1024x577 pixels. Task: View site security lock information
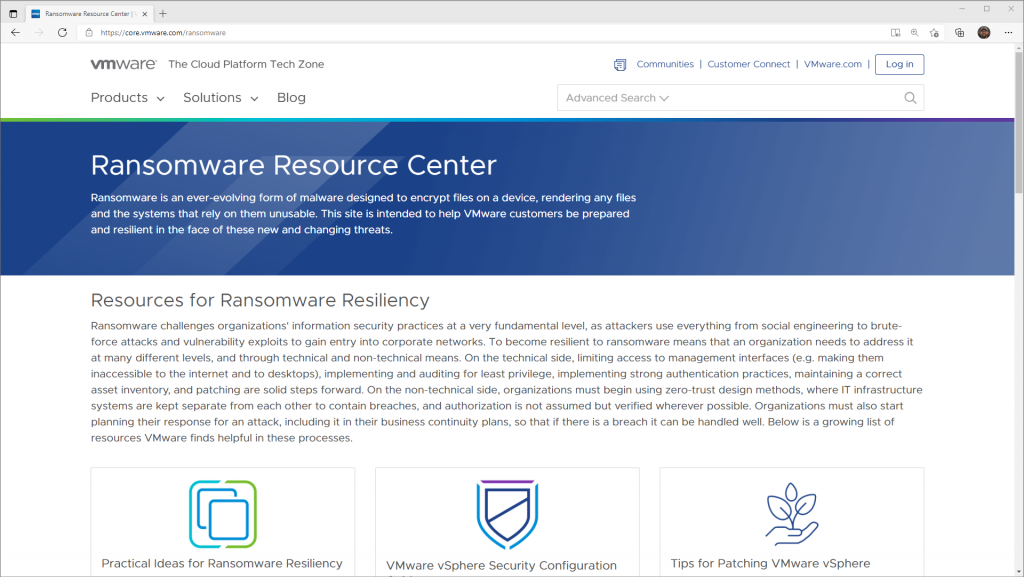89,33
